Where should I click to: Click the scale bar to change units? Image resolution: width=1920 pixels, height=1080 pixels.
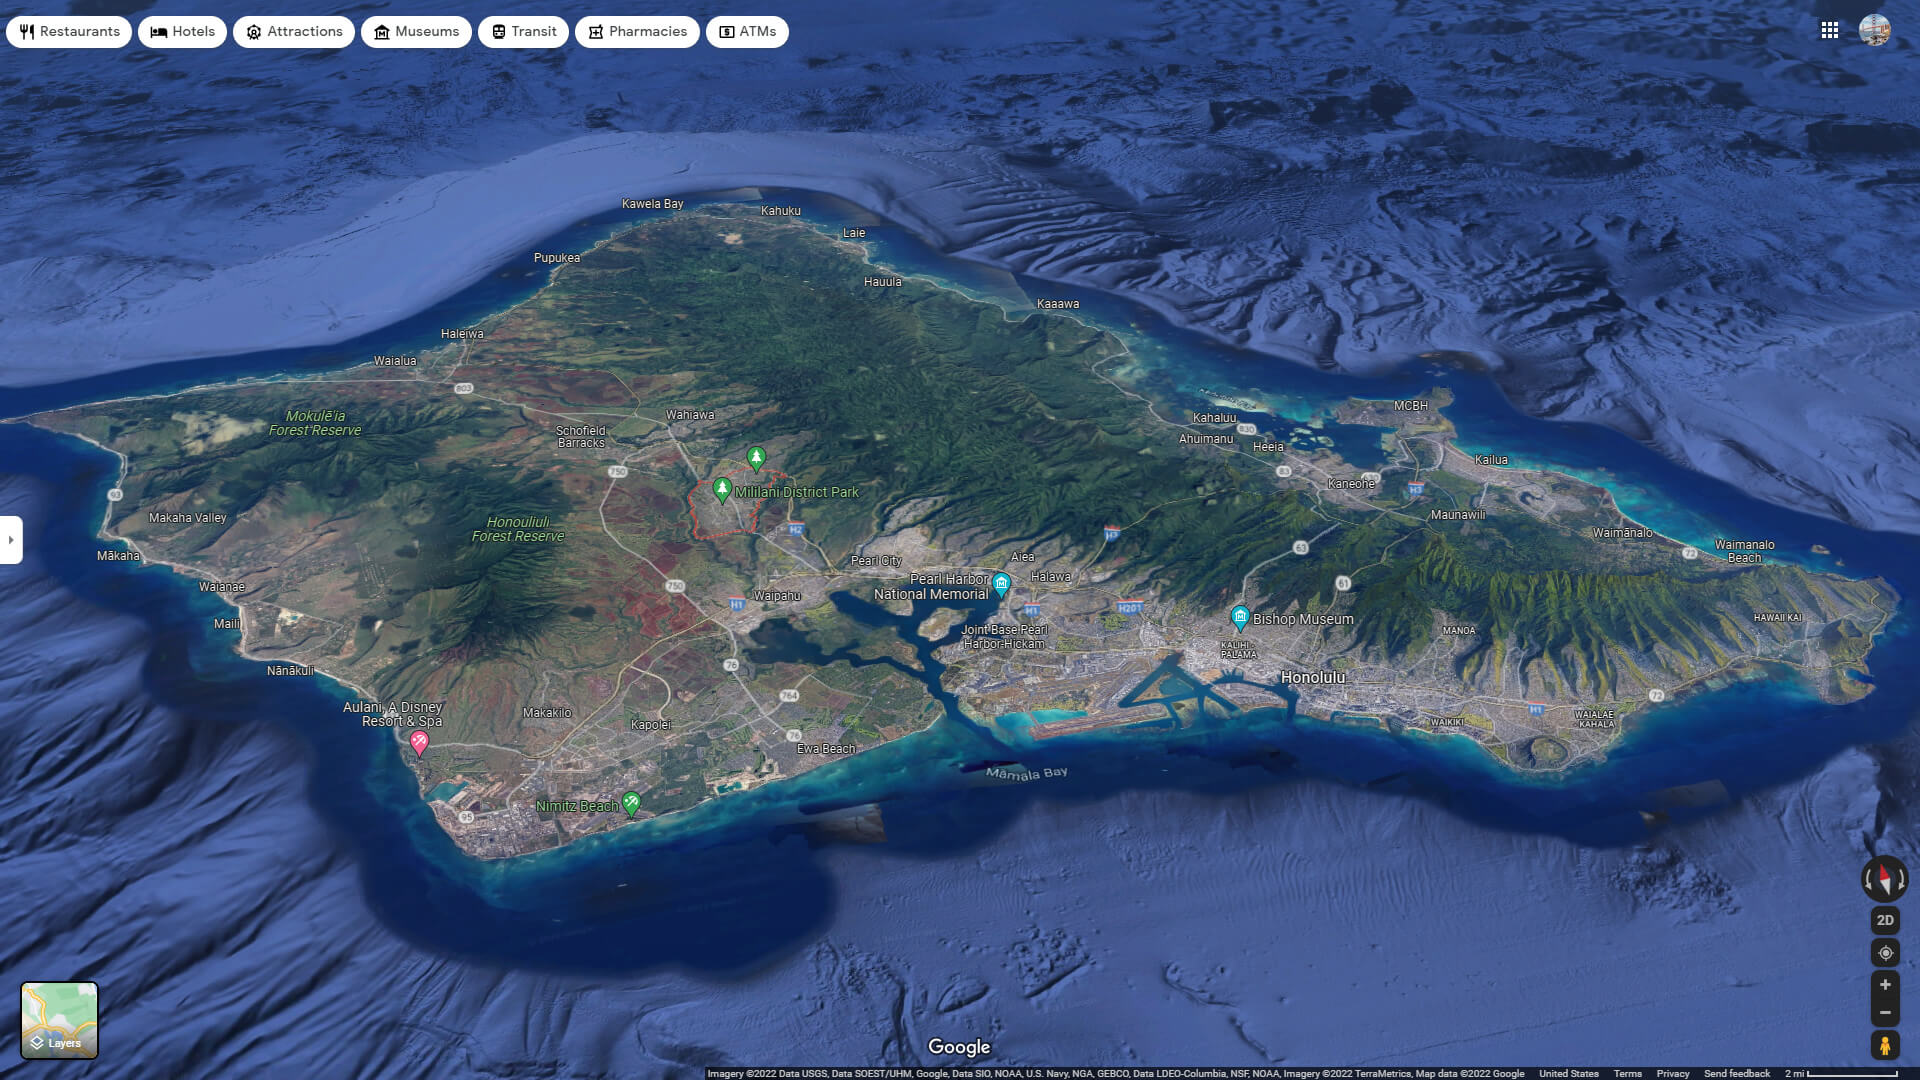[1855, 1073]
